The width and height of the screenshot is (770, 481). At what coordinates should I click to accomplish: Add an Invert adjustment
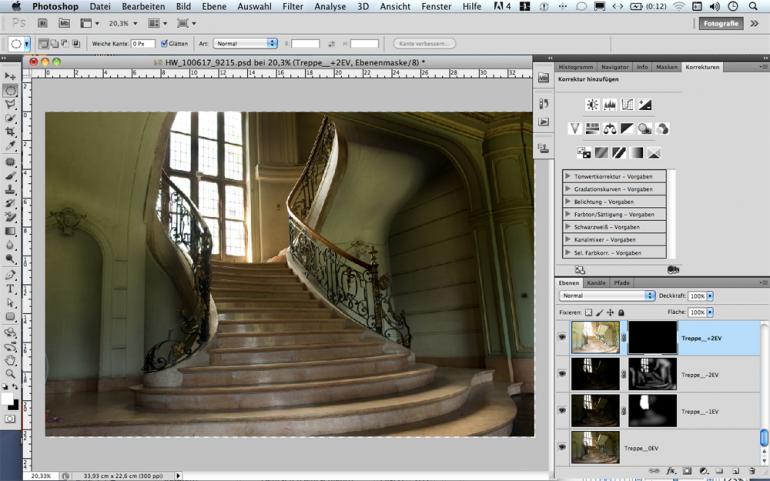pos(584,153)
